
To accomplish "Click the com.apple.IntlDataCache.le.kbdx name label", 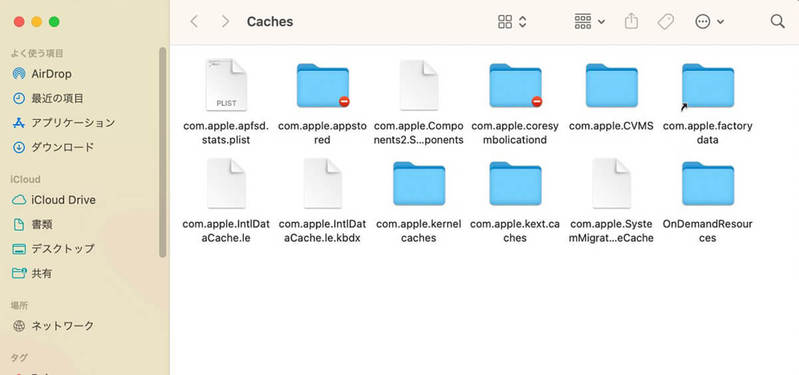I will click(322, 231).
